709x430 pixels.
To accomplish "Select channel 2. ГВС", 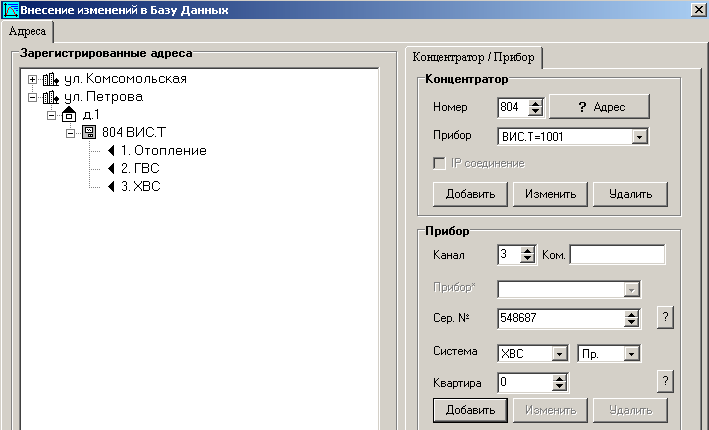I will (x=140, y=169).
